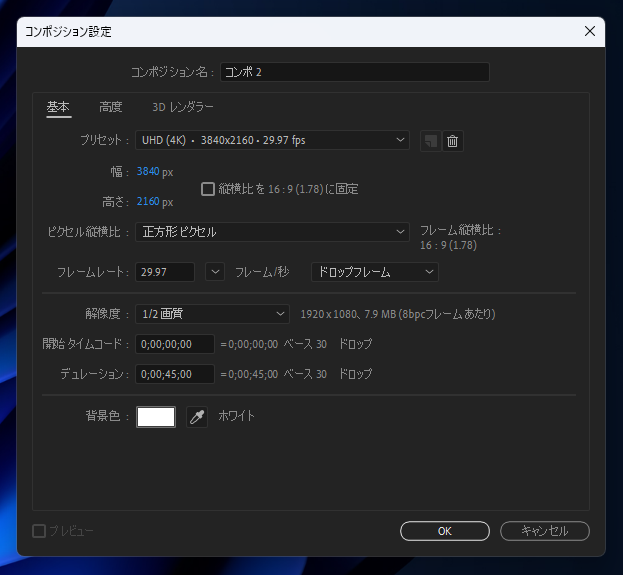The width and height of the screenshot is (623, 575).
Task: Click the delete preset trash icon
Action: (x=453, y=141)
